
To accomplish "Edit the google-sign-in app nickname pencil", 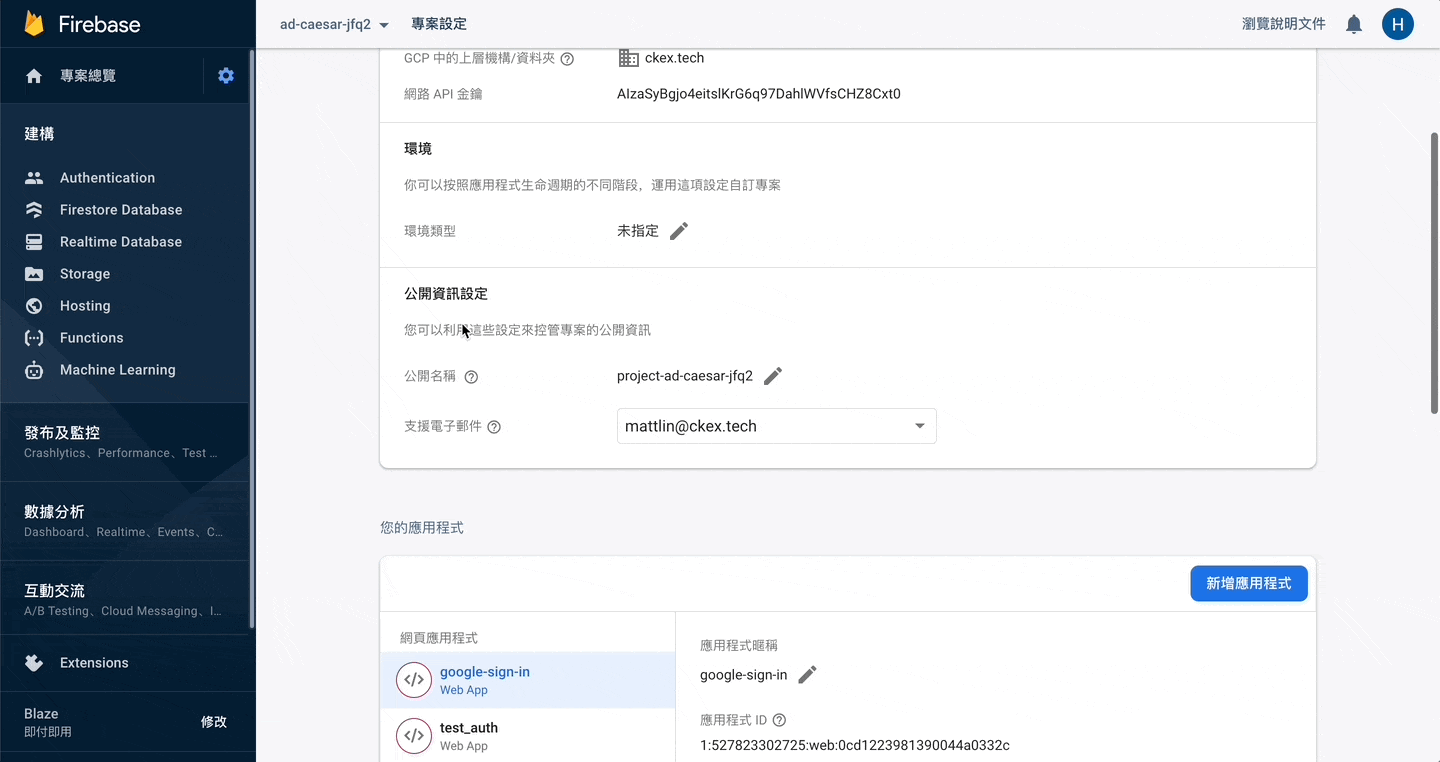I will coord(807,675).
